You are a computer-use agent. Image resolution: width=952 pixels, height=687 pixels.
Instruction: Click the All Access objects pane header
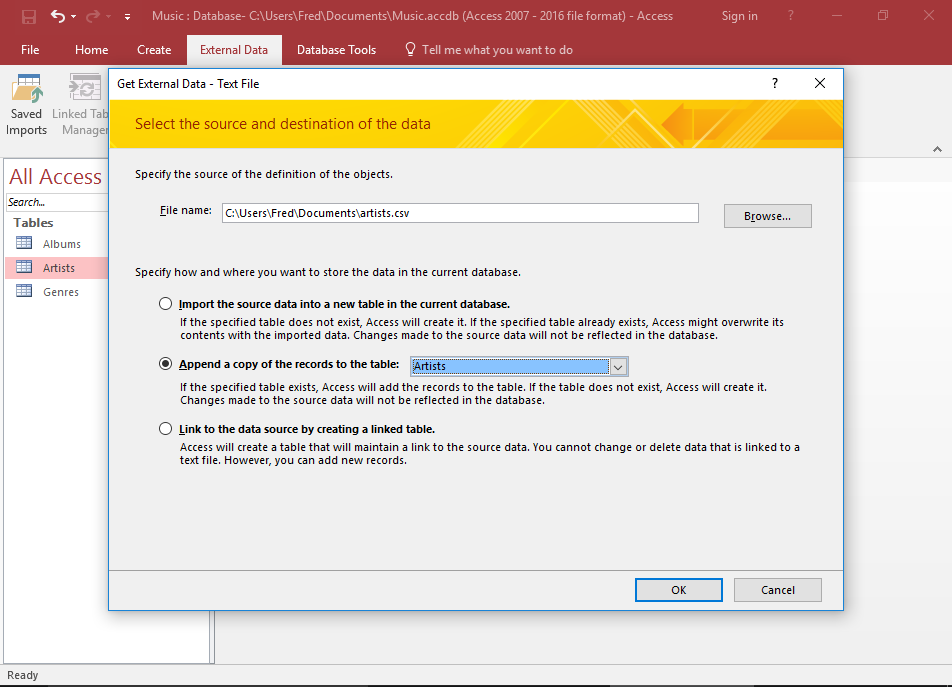coord(55,177)
